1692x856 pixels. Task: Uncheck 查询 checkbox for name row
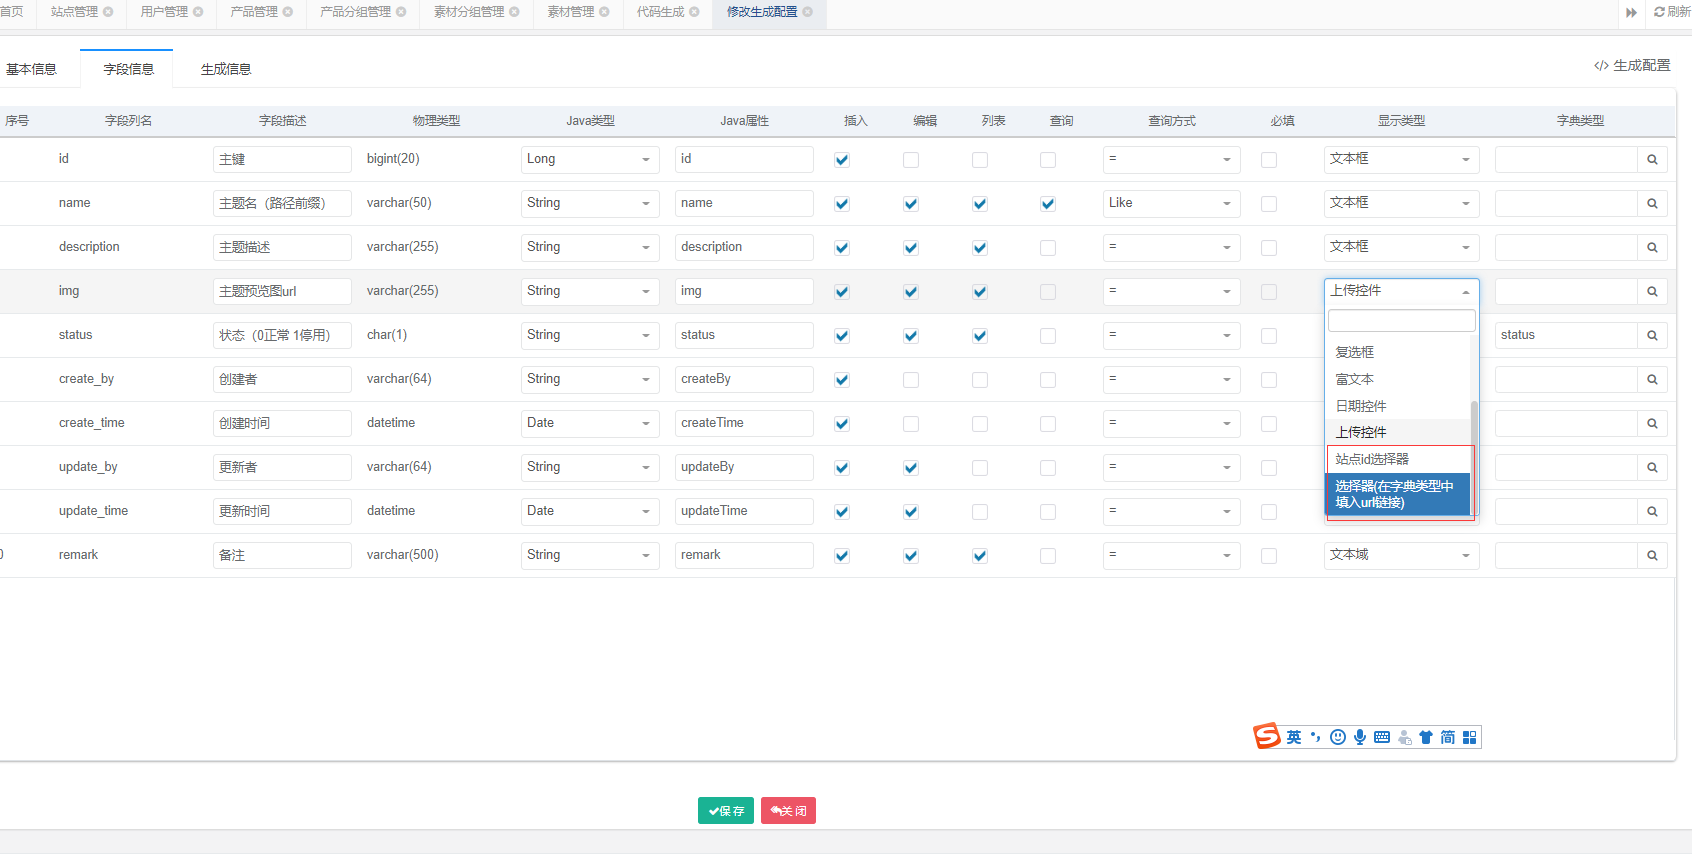1048,204
